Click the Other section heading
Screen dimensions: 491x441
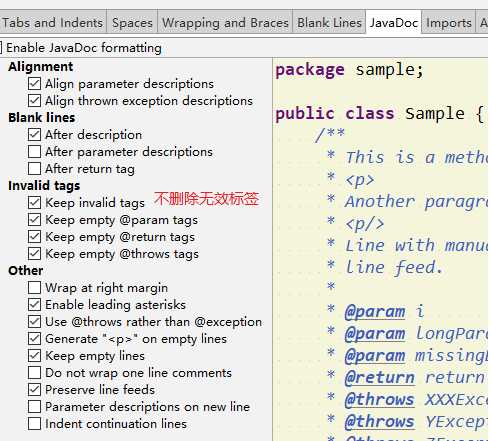click(26, 271)
